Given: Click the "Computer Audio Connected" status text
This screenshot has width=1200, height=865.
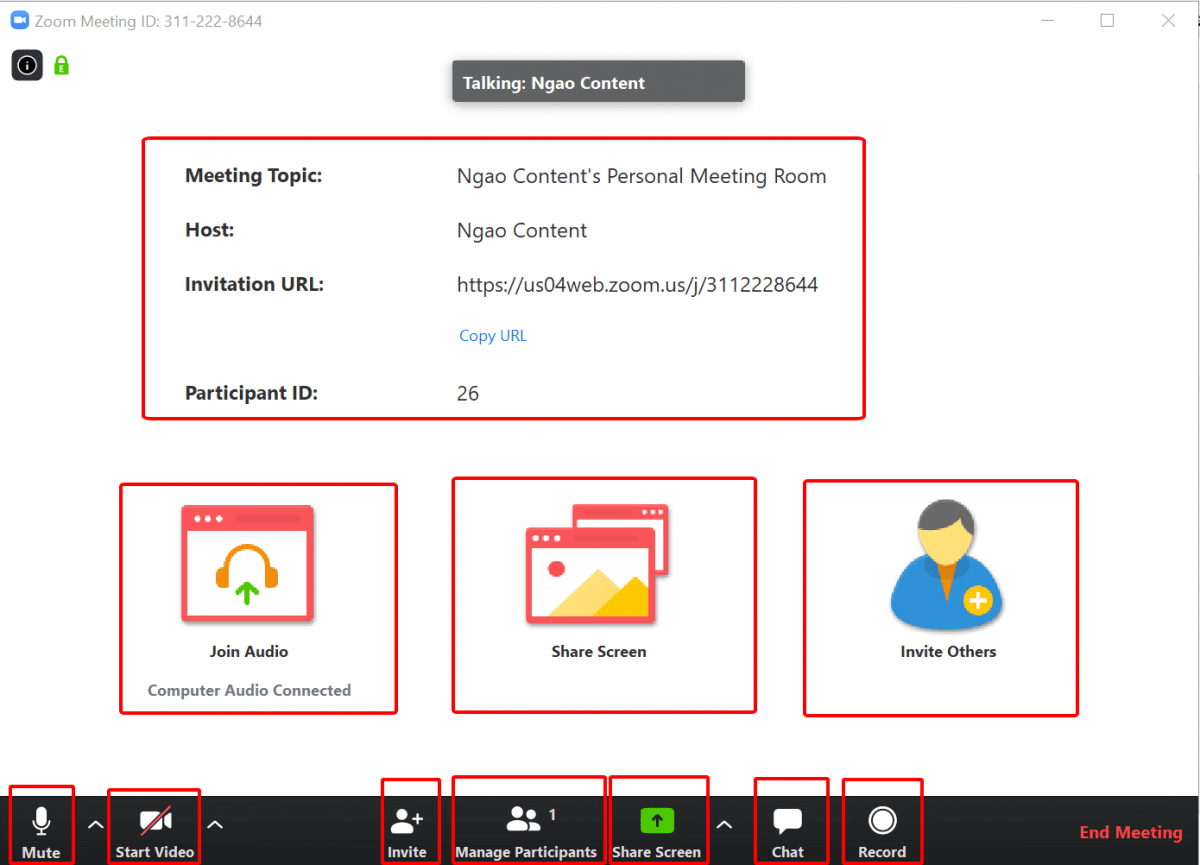Looking at the screenshot, I should (x=249, y=690).
